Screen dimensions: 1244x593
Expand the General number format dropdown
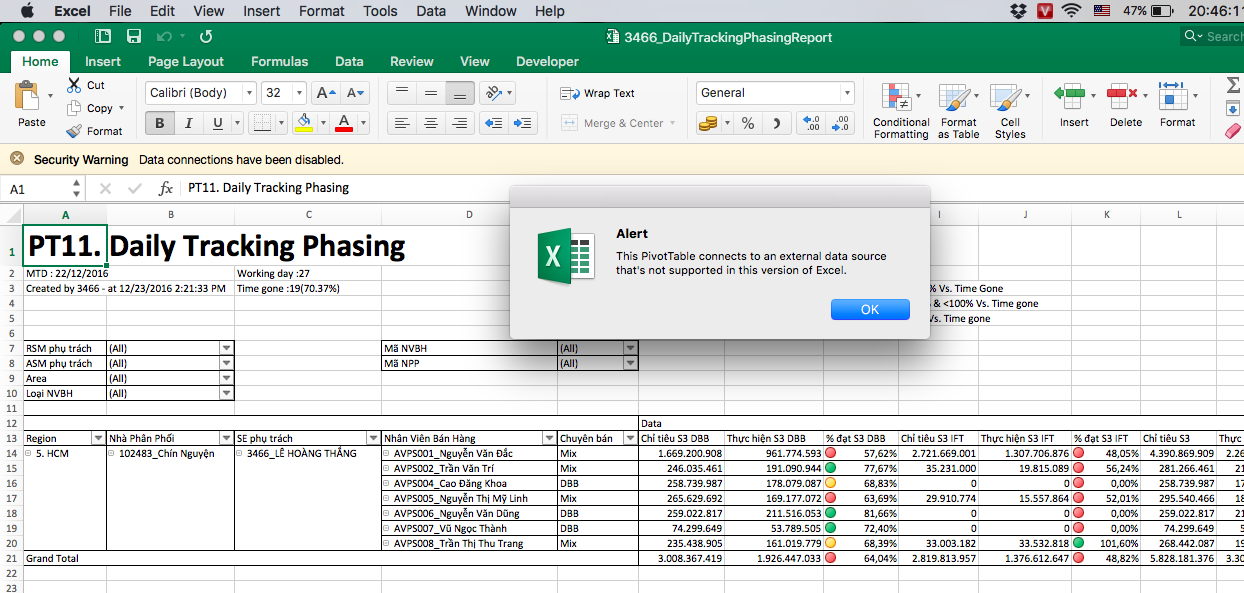847,93
